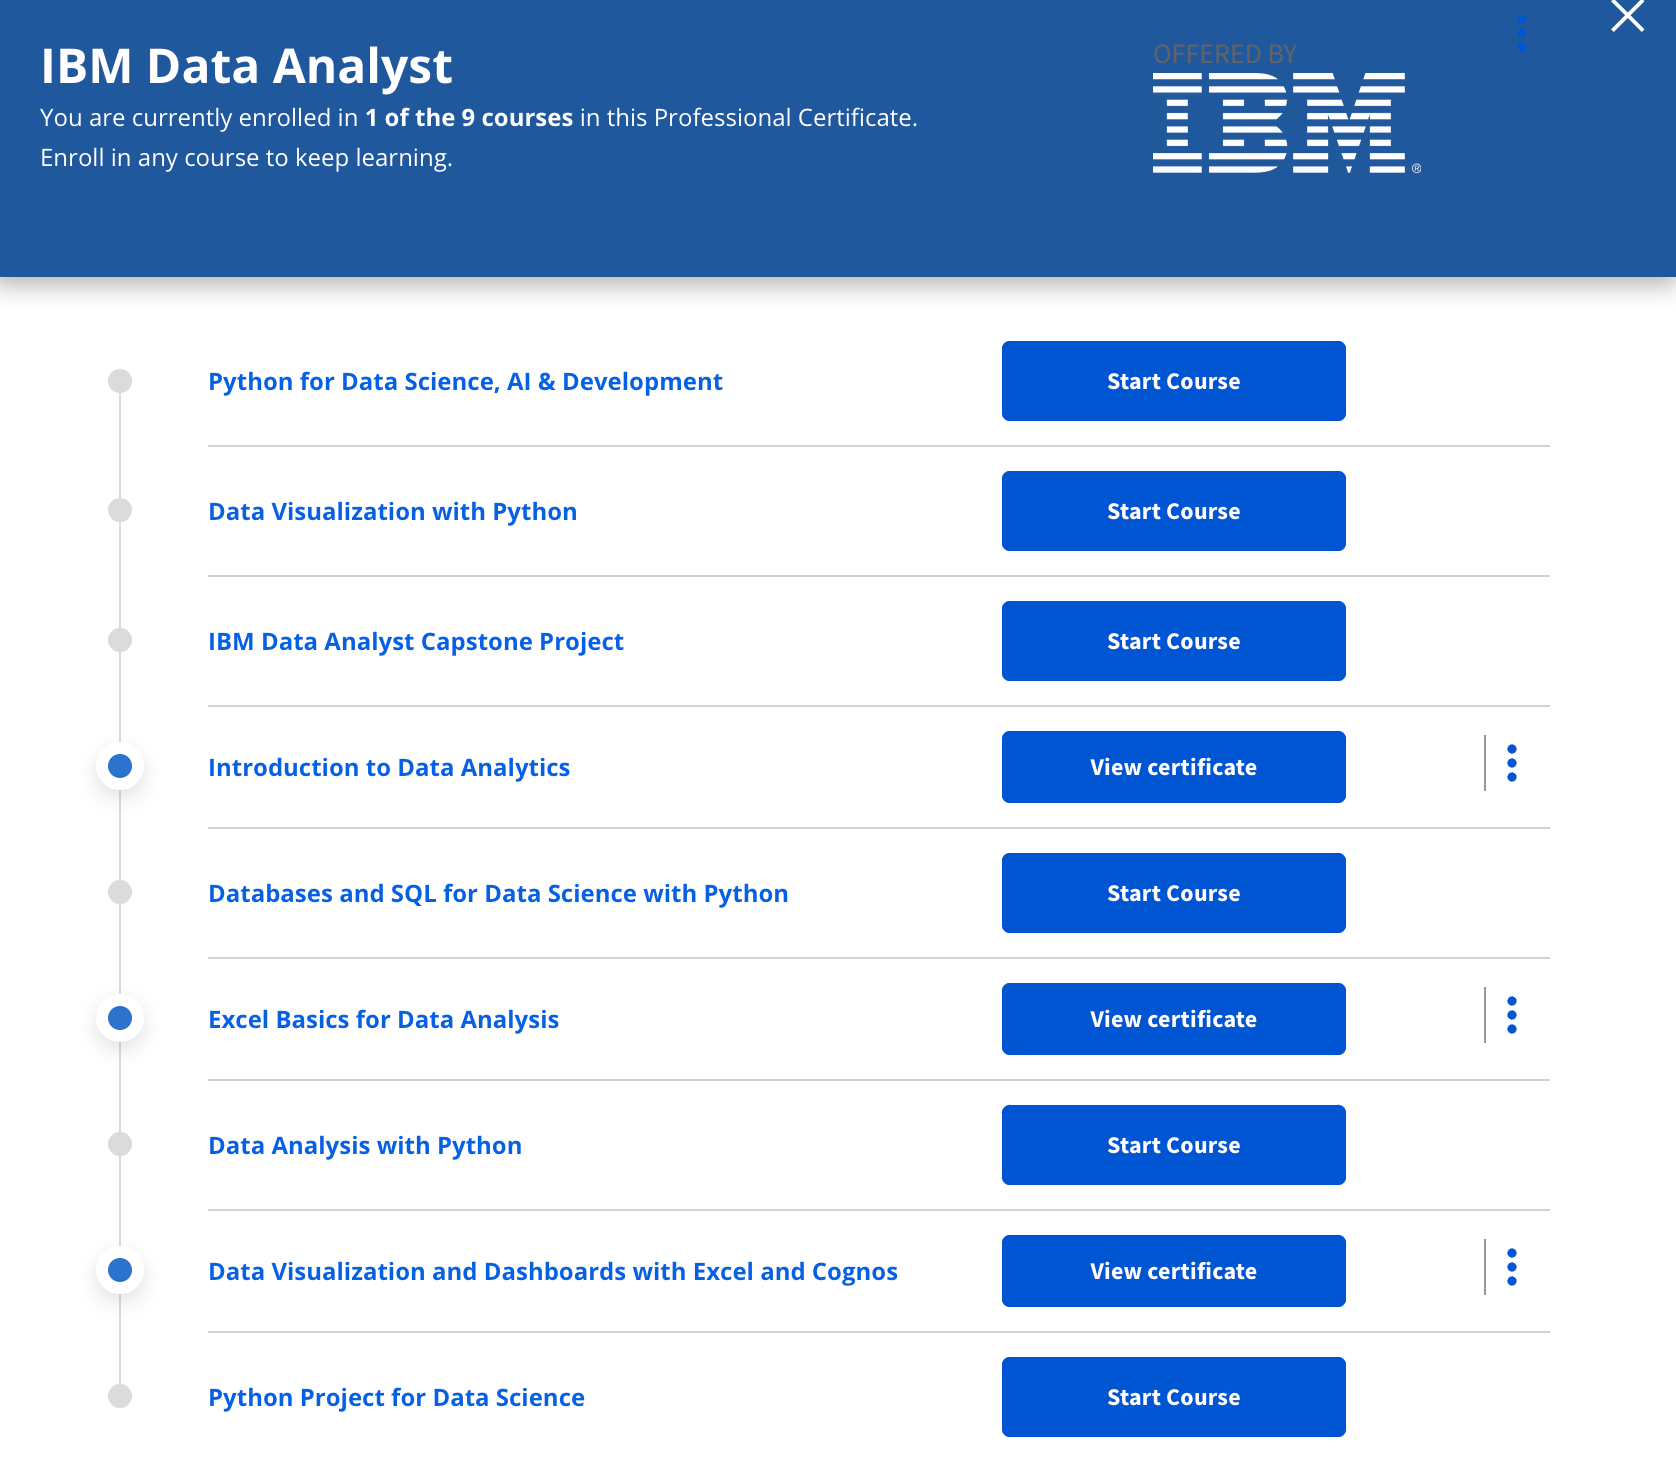
Task: Start Data Visualization with Python course
Action: click(x=1173, y=511)
